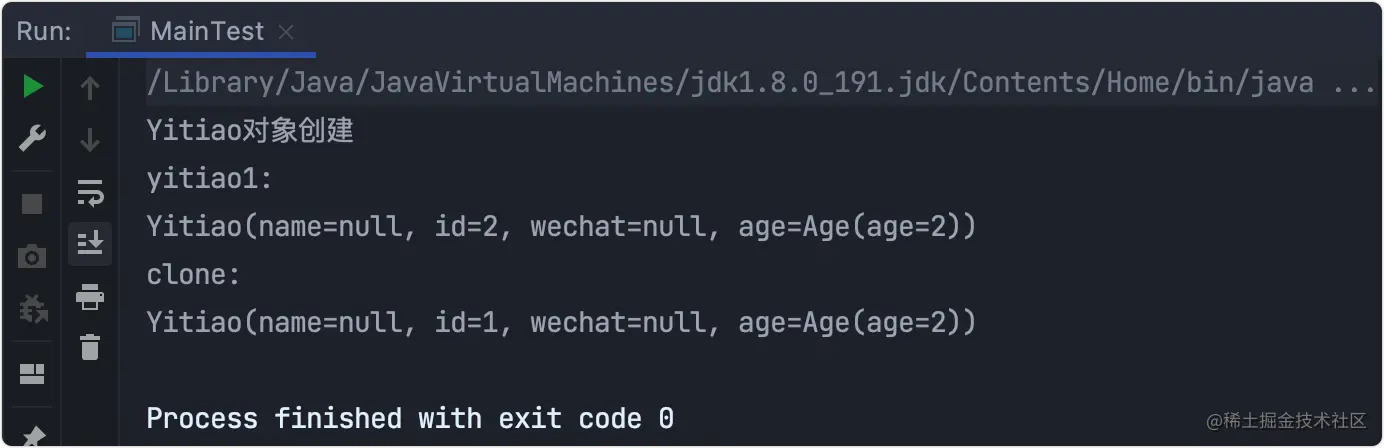Click the Run tool window label
The width and height of the screenshot is (1384, 448).
44,31
